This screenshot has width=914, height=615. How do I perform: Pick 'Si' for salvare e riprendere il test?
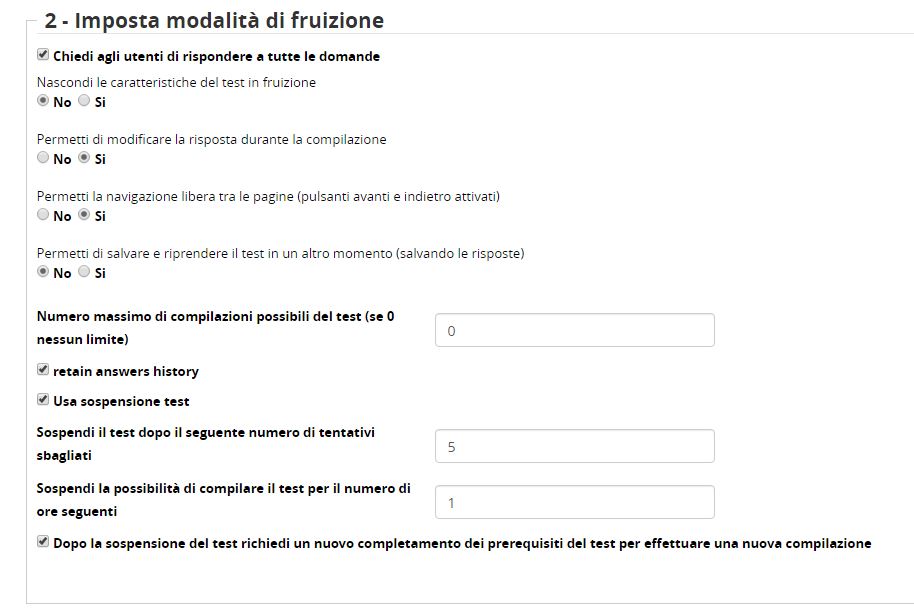click(84, 272)
